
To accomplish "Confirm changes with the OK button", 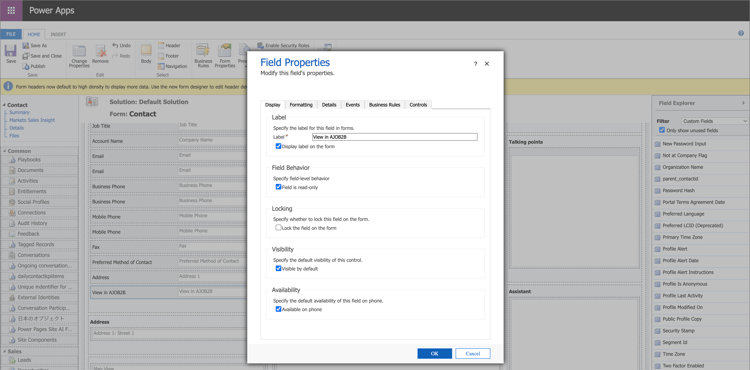I will (434, 353).
